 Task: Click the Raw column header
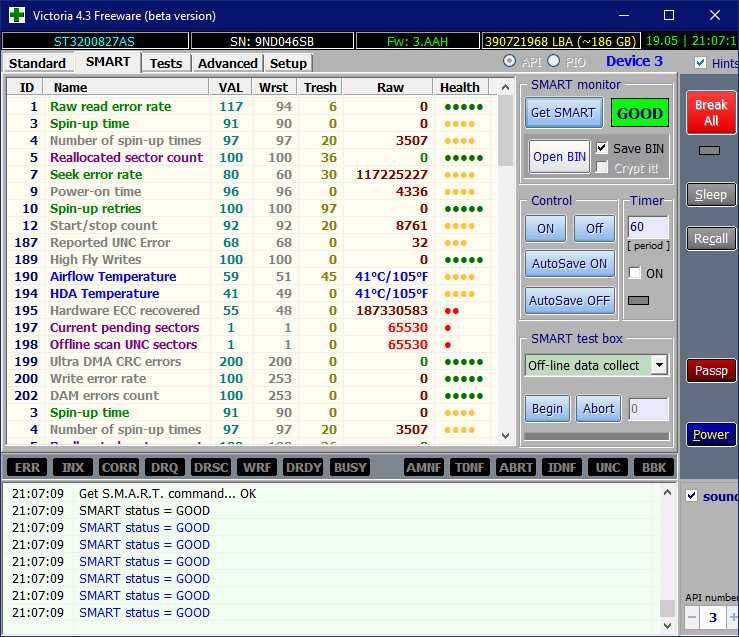pyautogui.click(x=388, y=88)
